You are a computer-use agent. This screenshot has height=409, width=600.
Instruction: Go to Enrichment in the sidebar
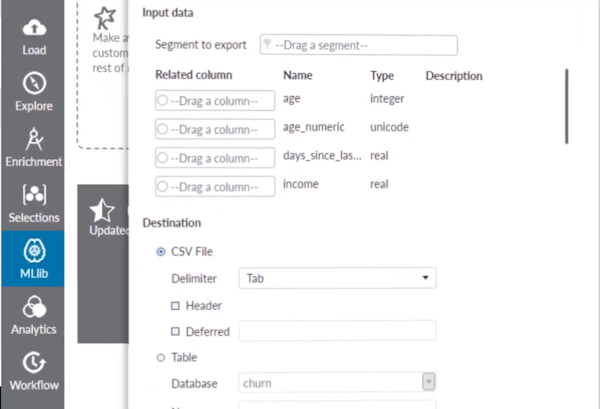pyautogui.click(x=33, y=148)
